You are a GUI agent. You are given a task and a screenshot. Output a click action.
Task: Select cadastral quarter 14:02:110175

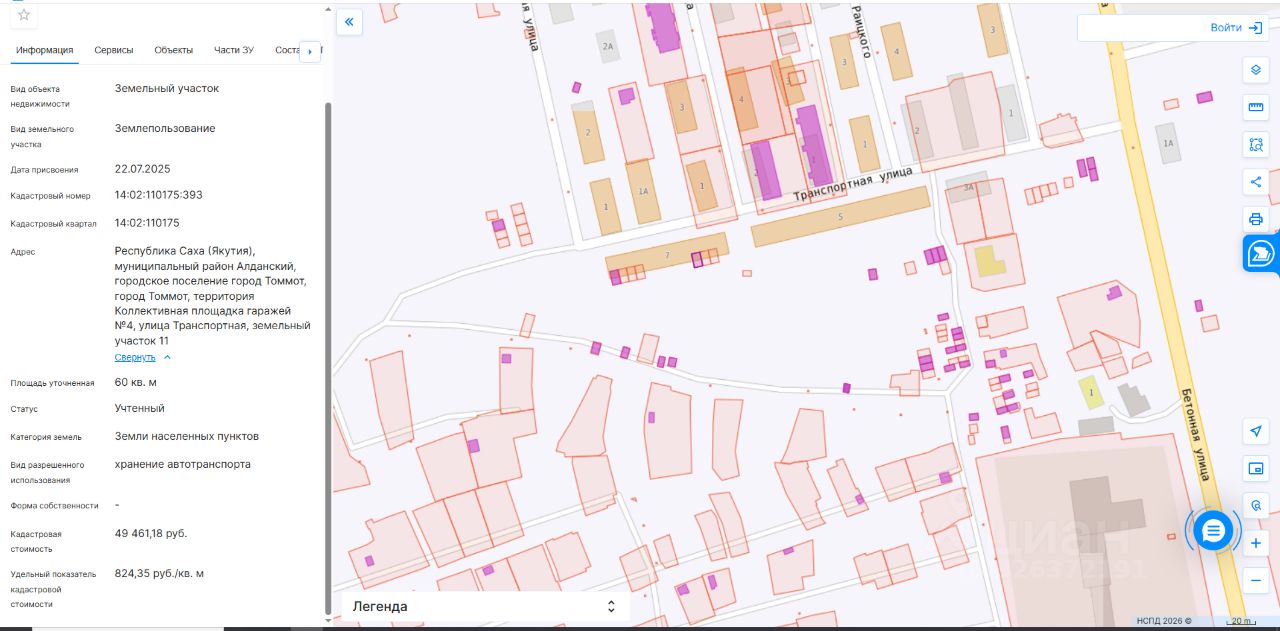tap(147, 223)
